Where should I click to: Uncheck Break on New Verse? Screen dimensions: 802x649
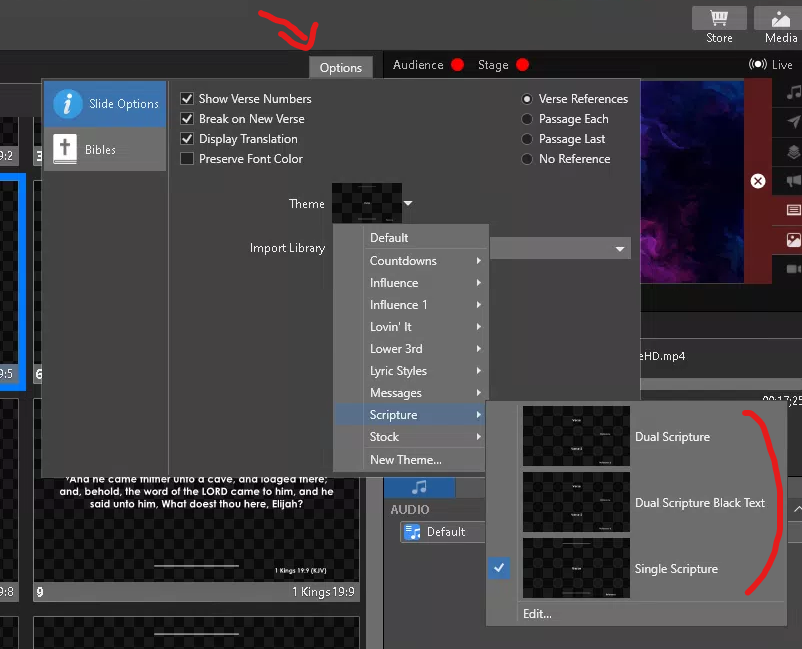(187, 119)
